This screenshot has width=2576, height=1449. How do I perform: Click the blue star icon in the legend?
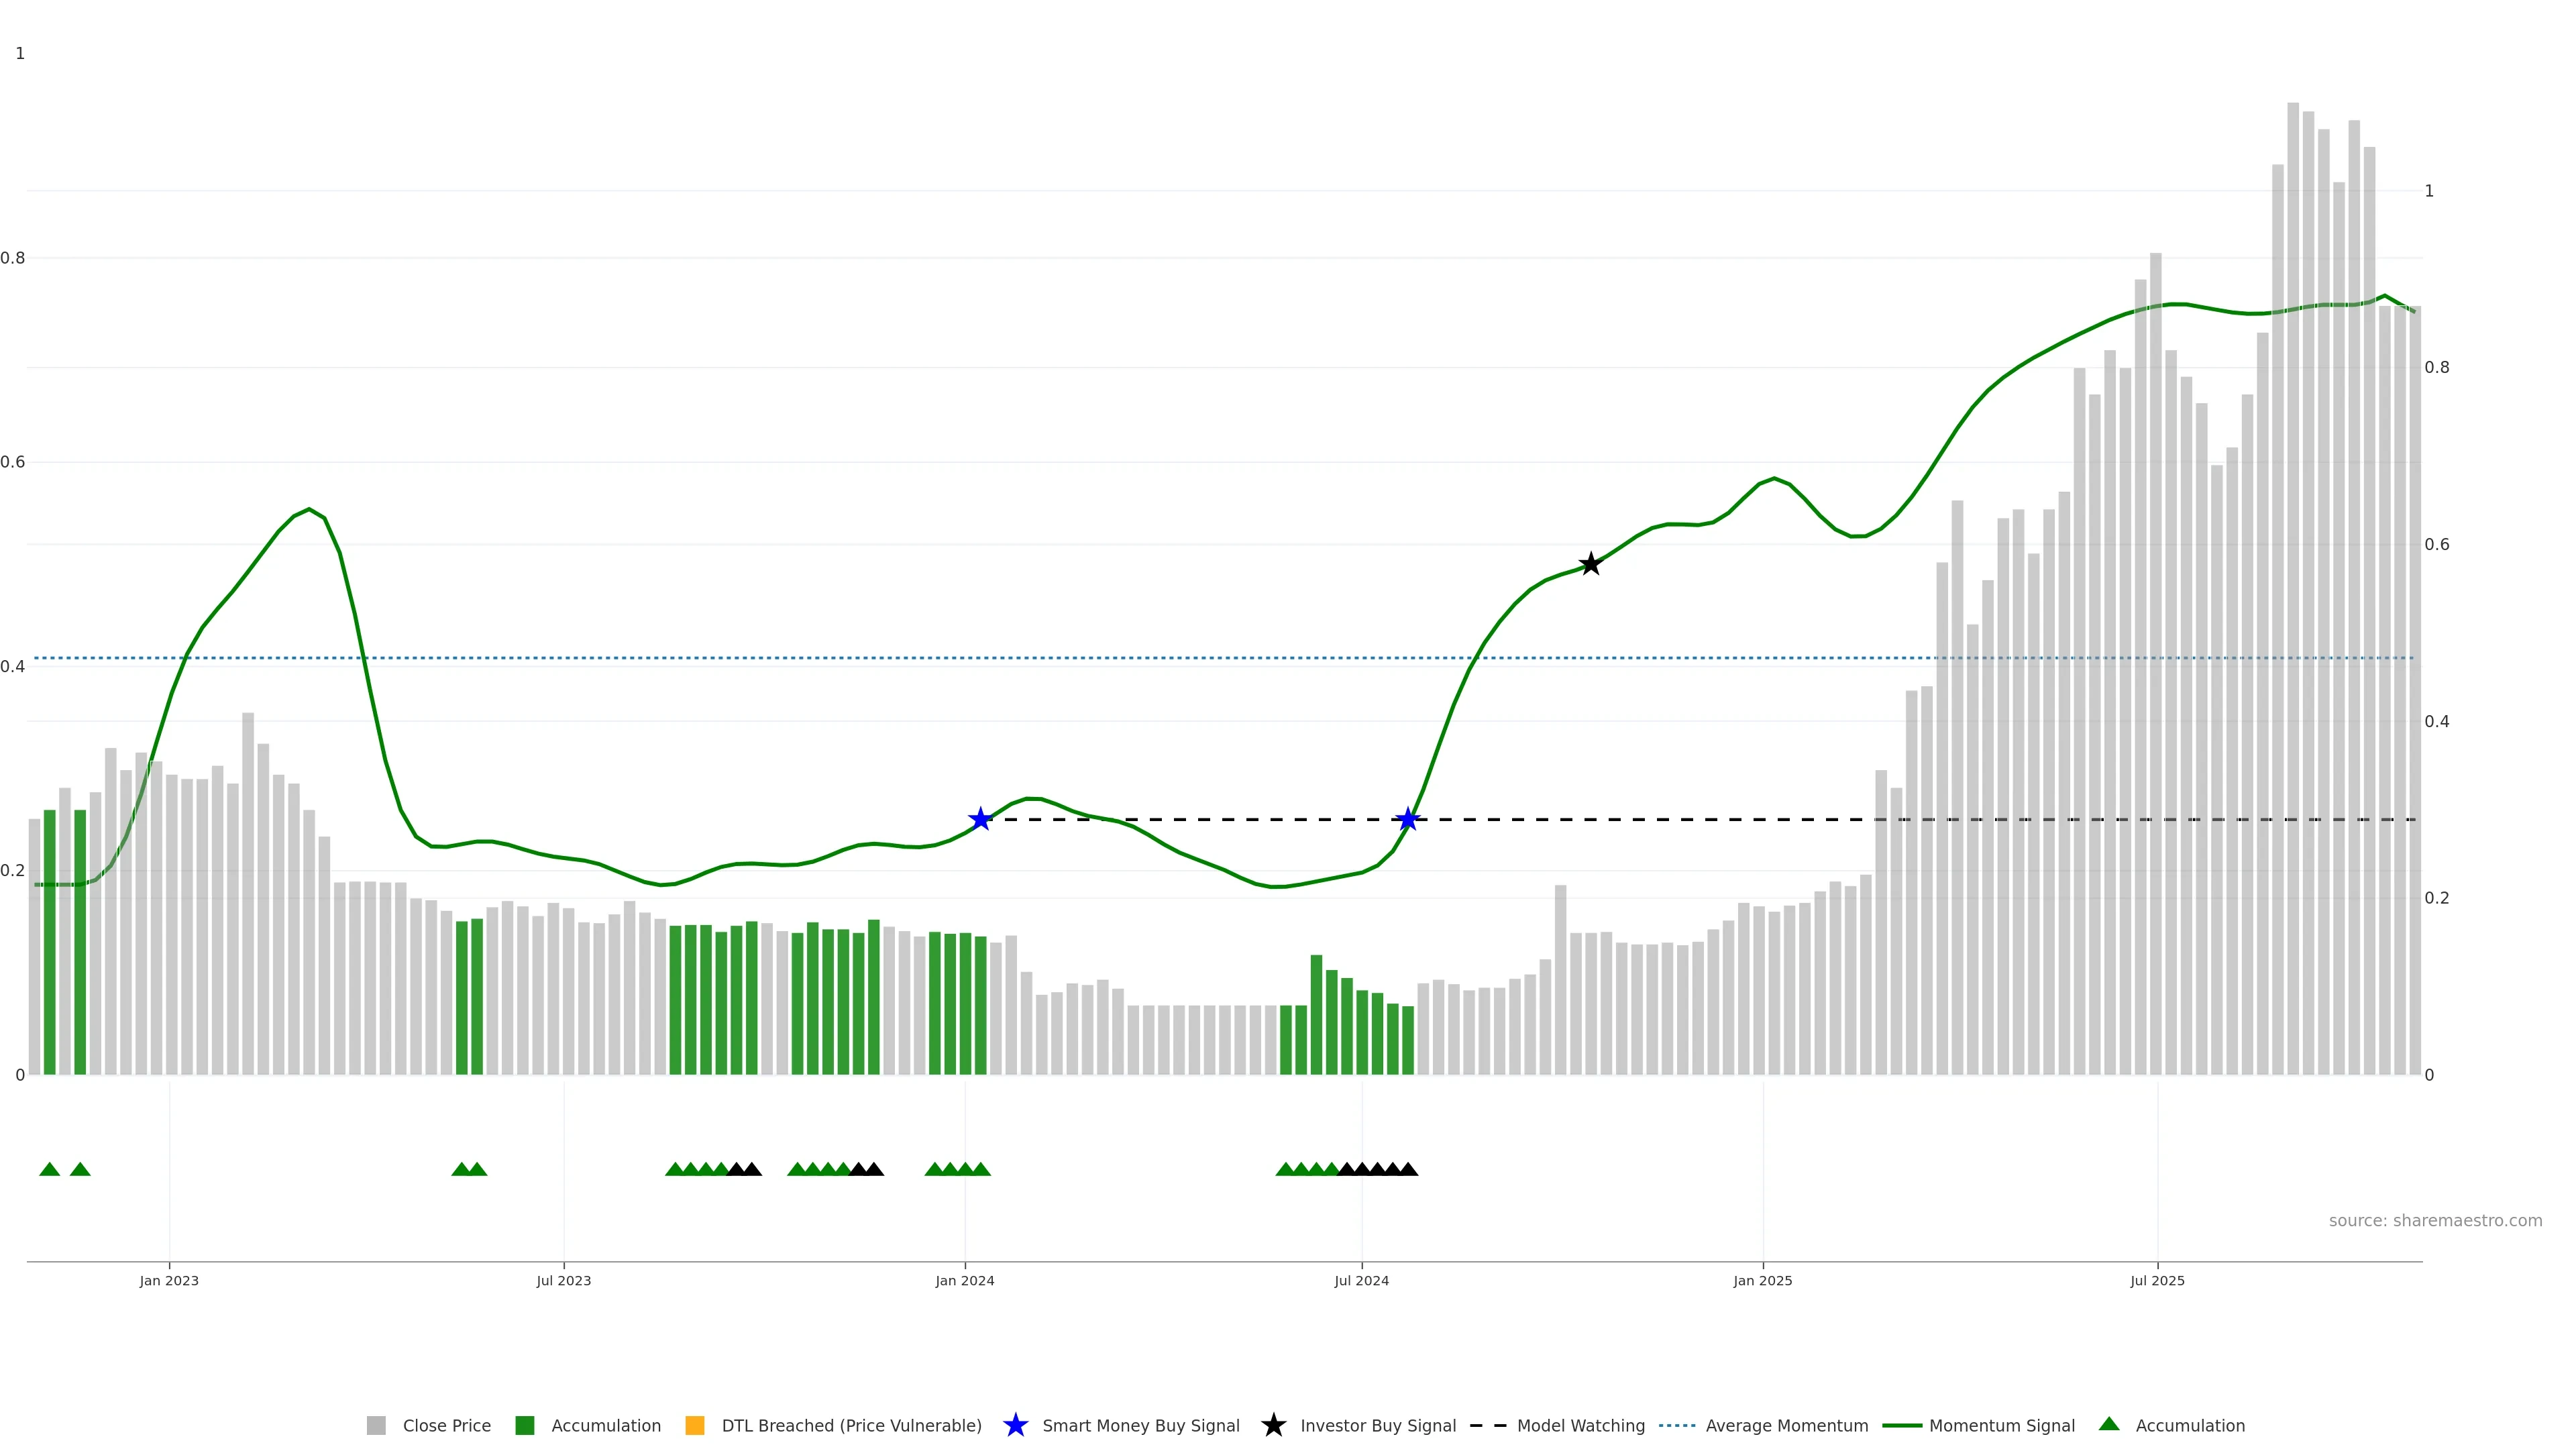(x=1015, y=1425)
